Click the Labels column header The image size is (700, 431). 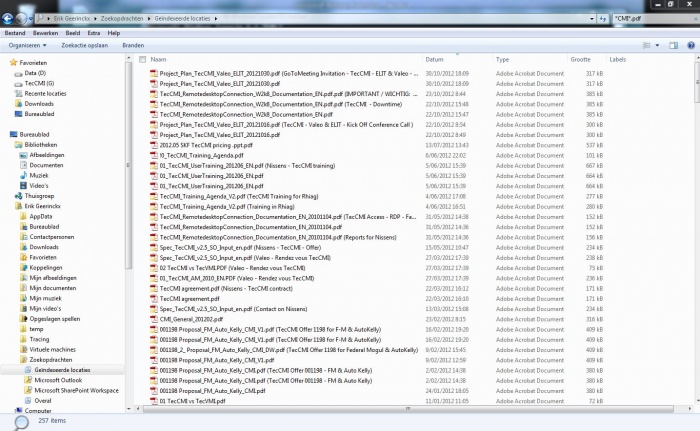618,59
